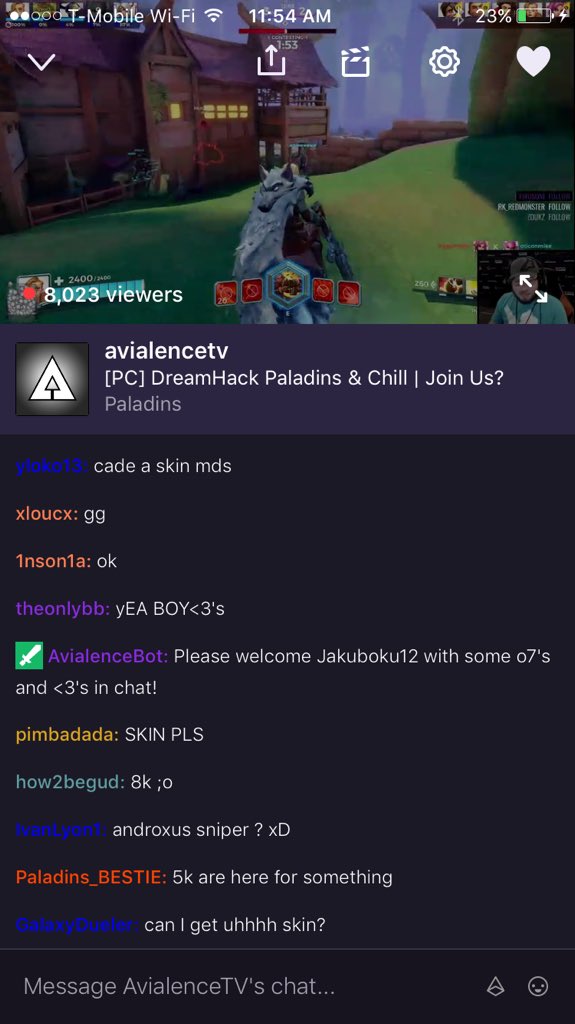The image size is (575, 1024).
Task: Expand video to fullscreen with arrows icon
Action: 533,289
